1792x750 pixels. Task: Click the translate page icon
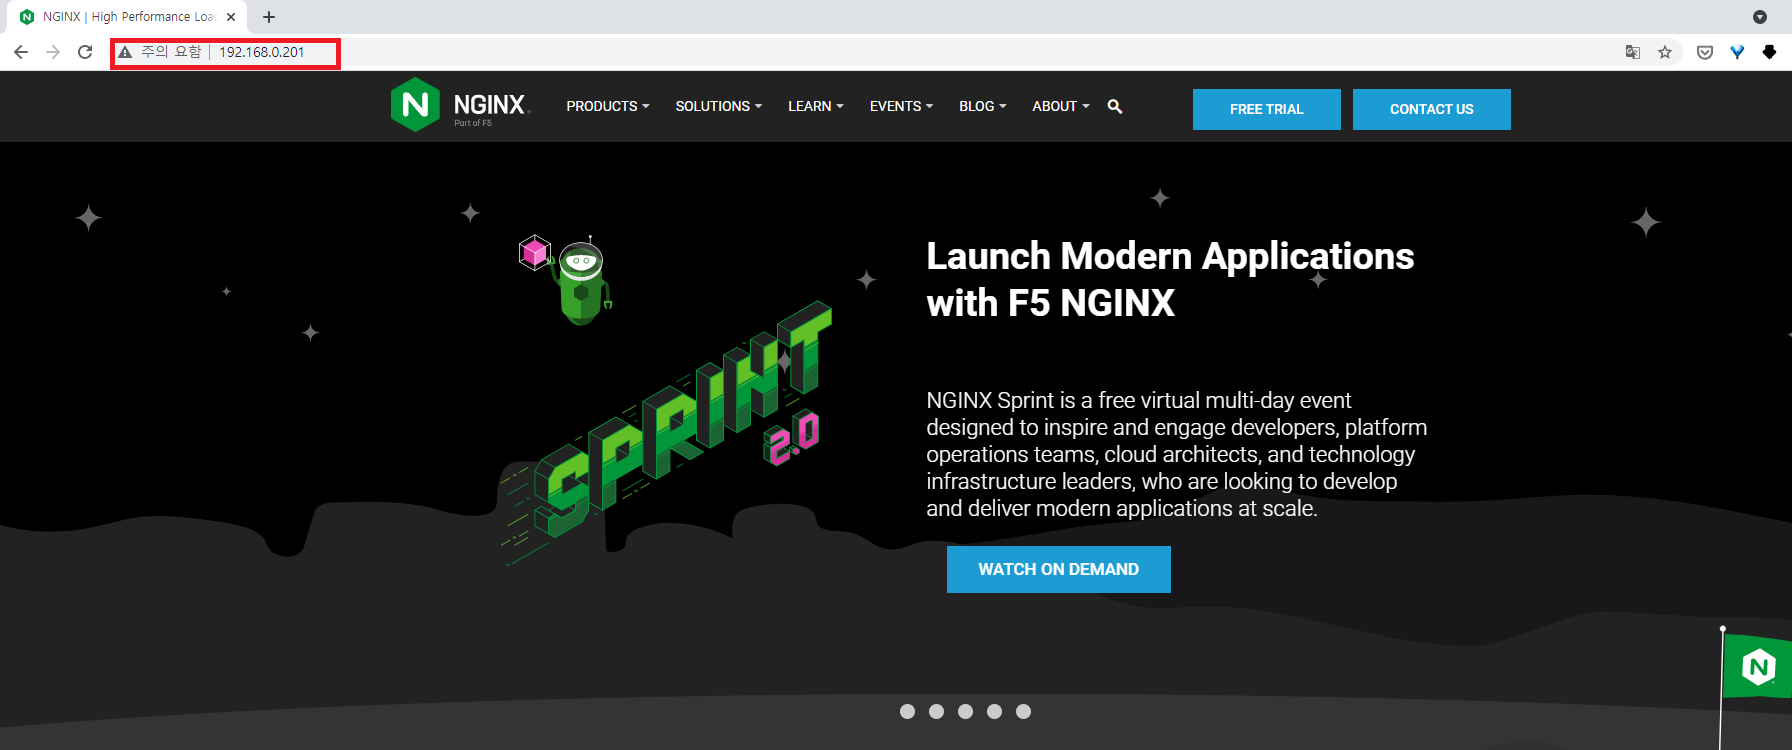coord(1633,52)
